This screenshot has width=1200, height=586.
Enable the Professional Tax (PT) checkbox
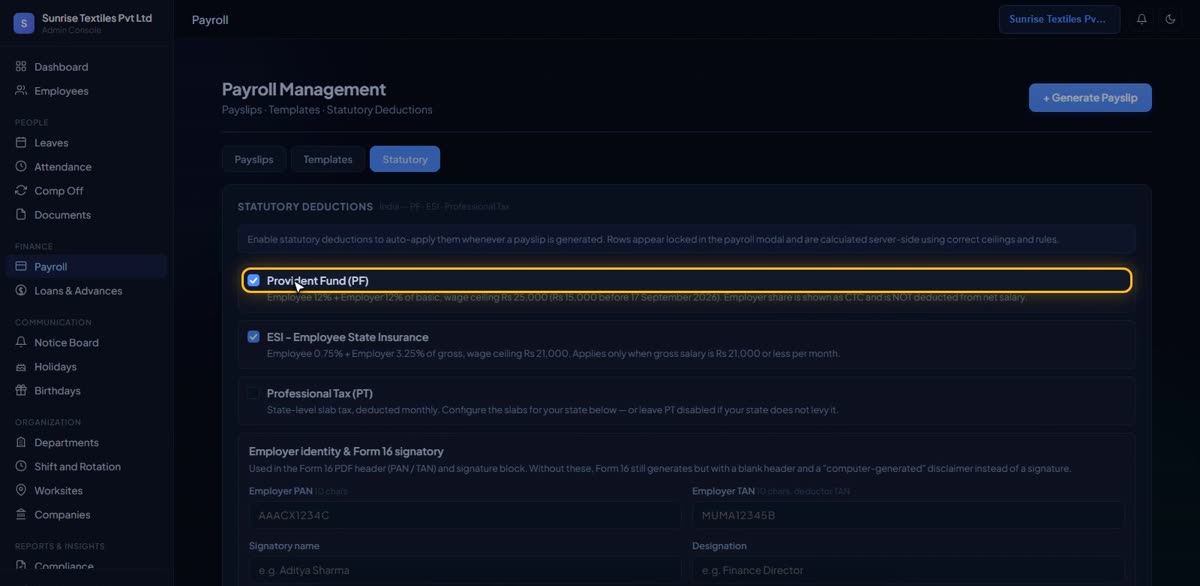254,393
